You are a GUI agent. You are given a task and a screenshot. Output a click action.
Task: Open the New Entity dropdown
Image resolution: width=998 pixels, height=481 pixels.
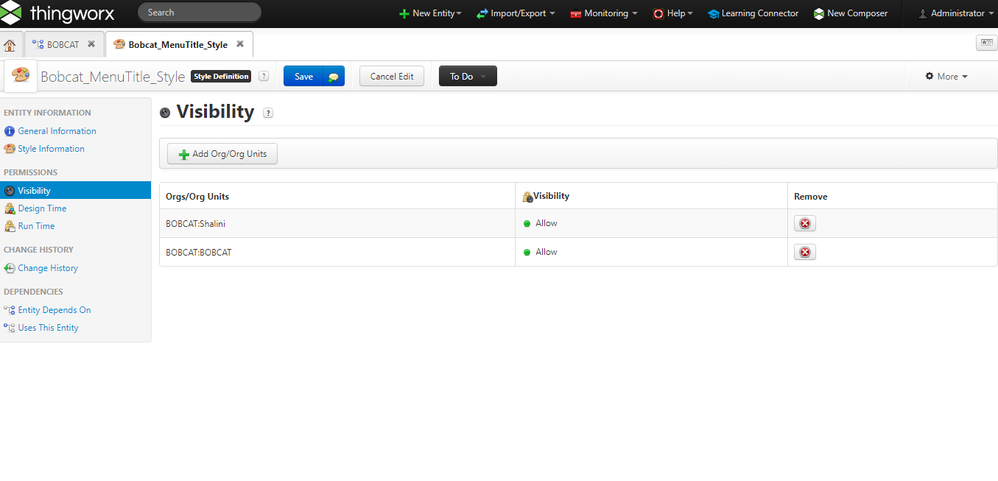click(x=430, y=14)
